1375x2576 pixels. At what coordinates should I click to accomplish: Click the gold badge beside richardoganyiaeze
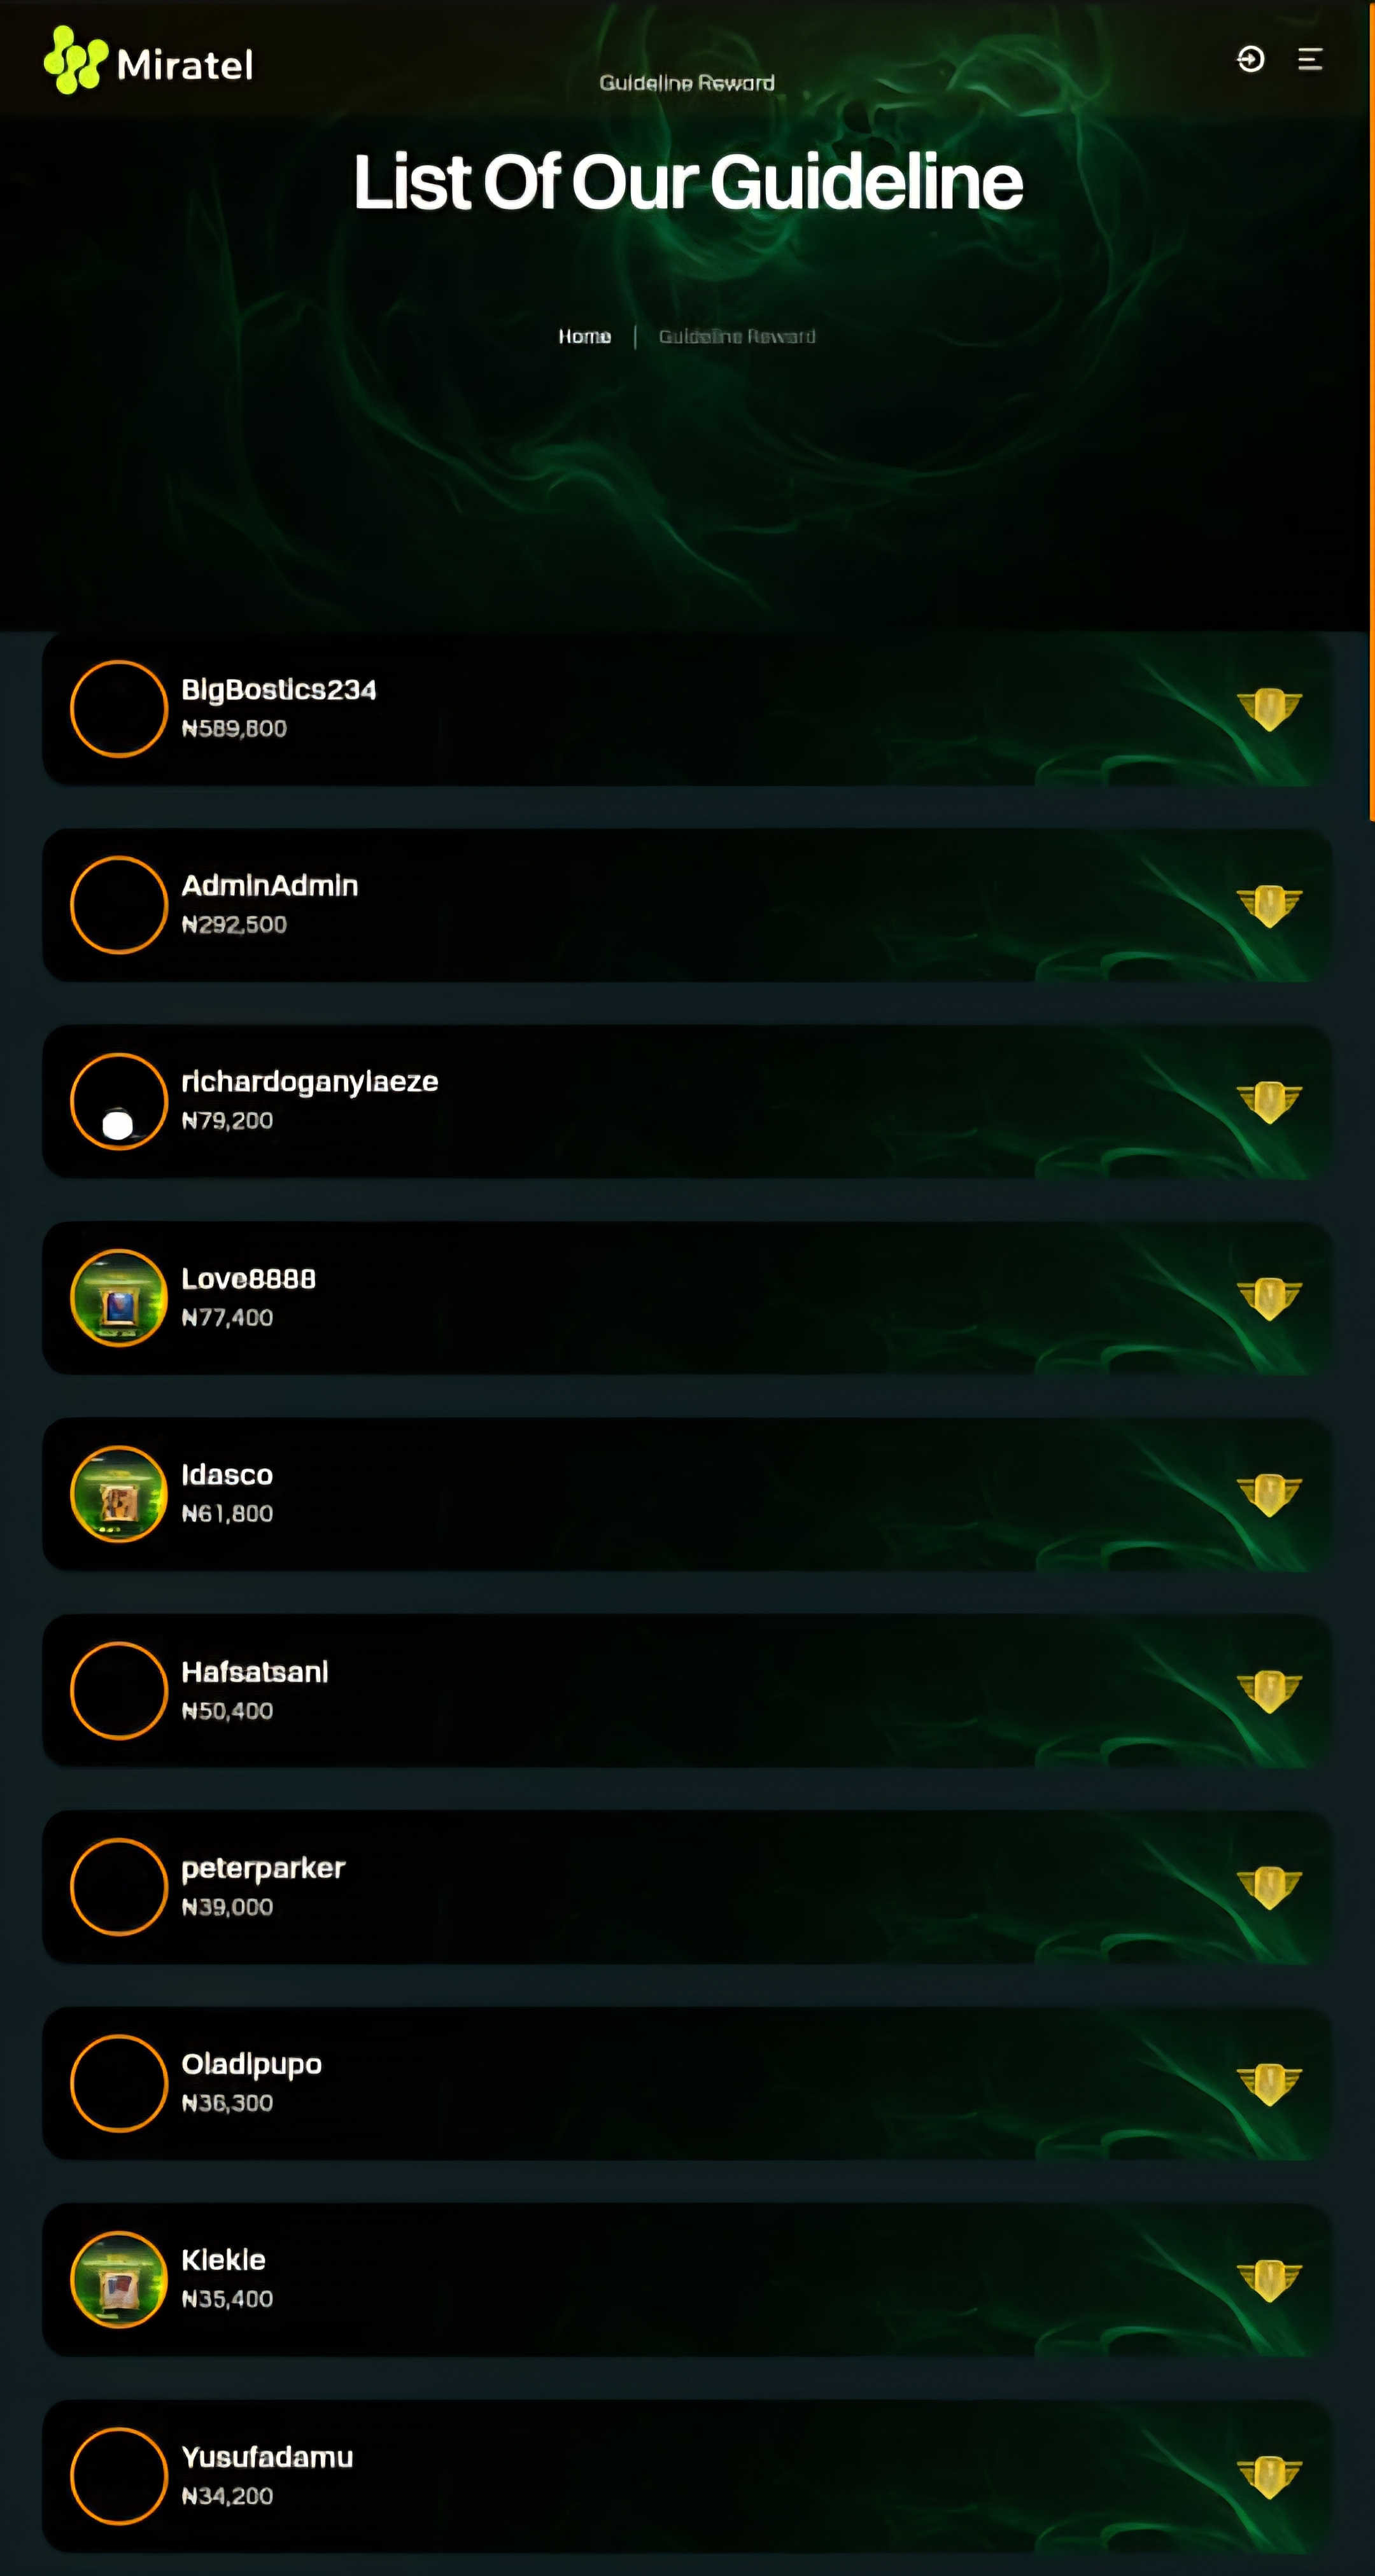[1269, 1101]
